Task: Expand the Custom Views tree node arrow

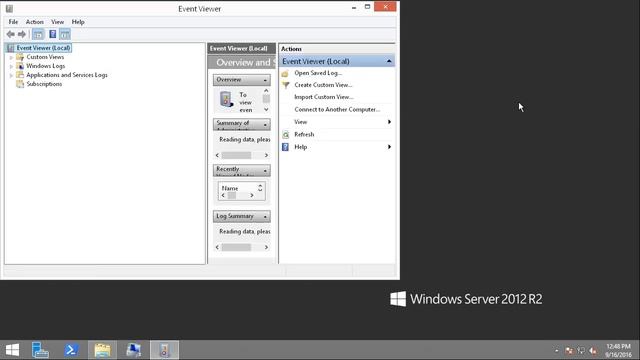Action: [11, 58]
